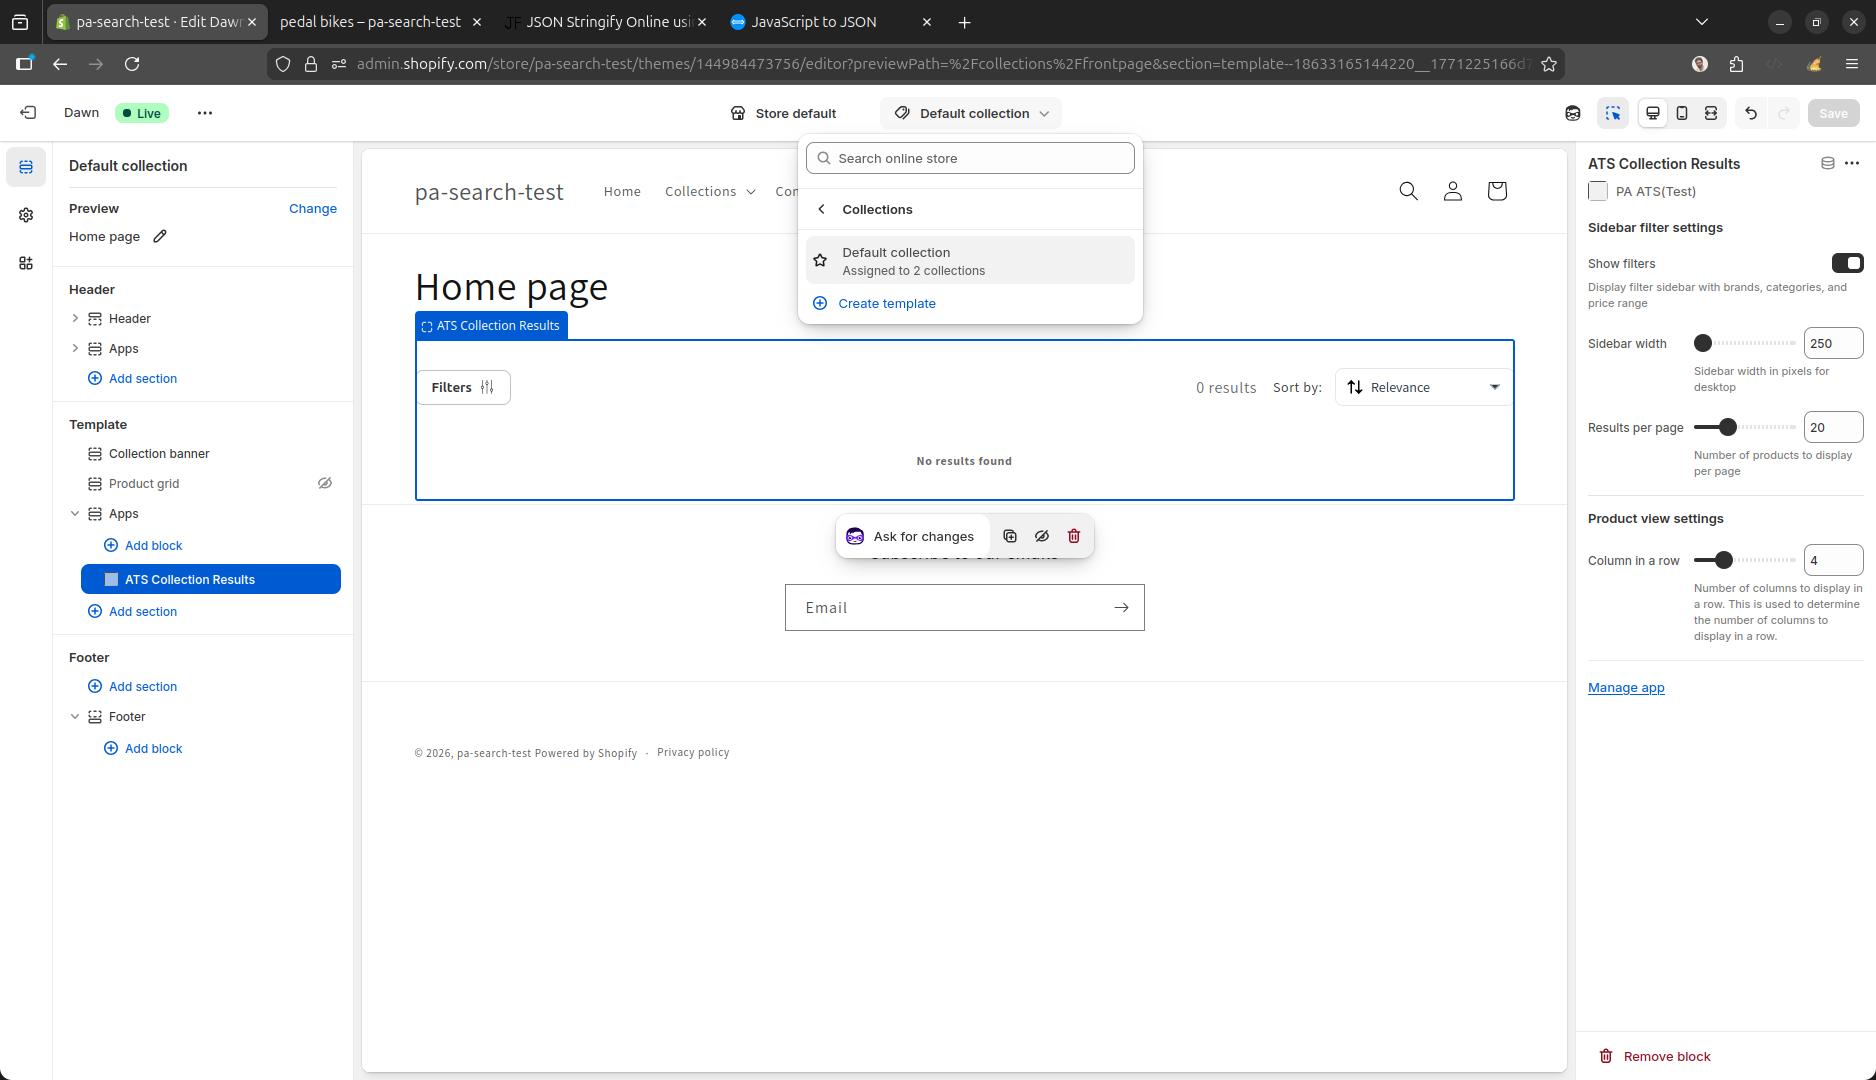Image resolution: width=1876 pixels, height=1080 pixels.
Task: Switch to pedal bikes browser tab
Action: (371, 22)
